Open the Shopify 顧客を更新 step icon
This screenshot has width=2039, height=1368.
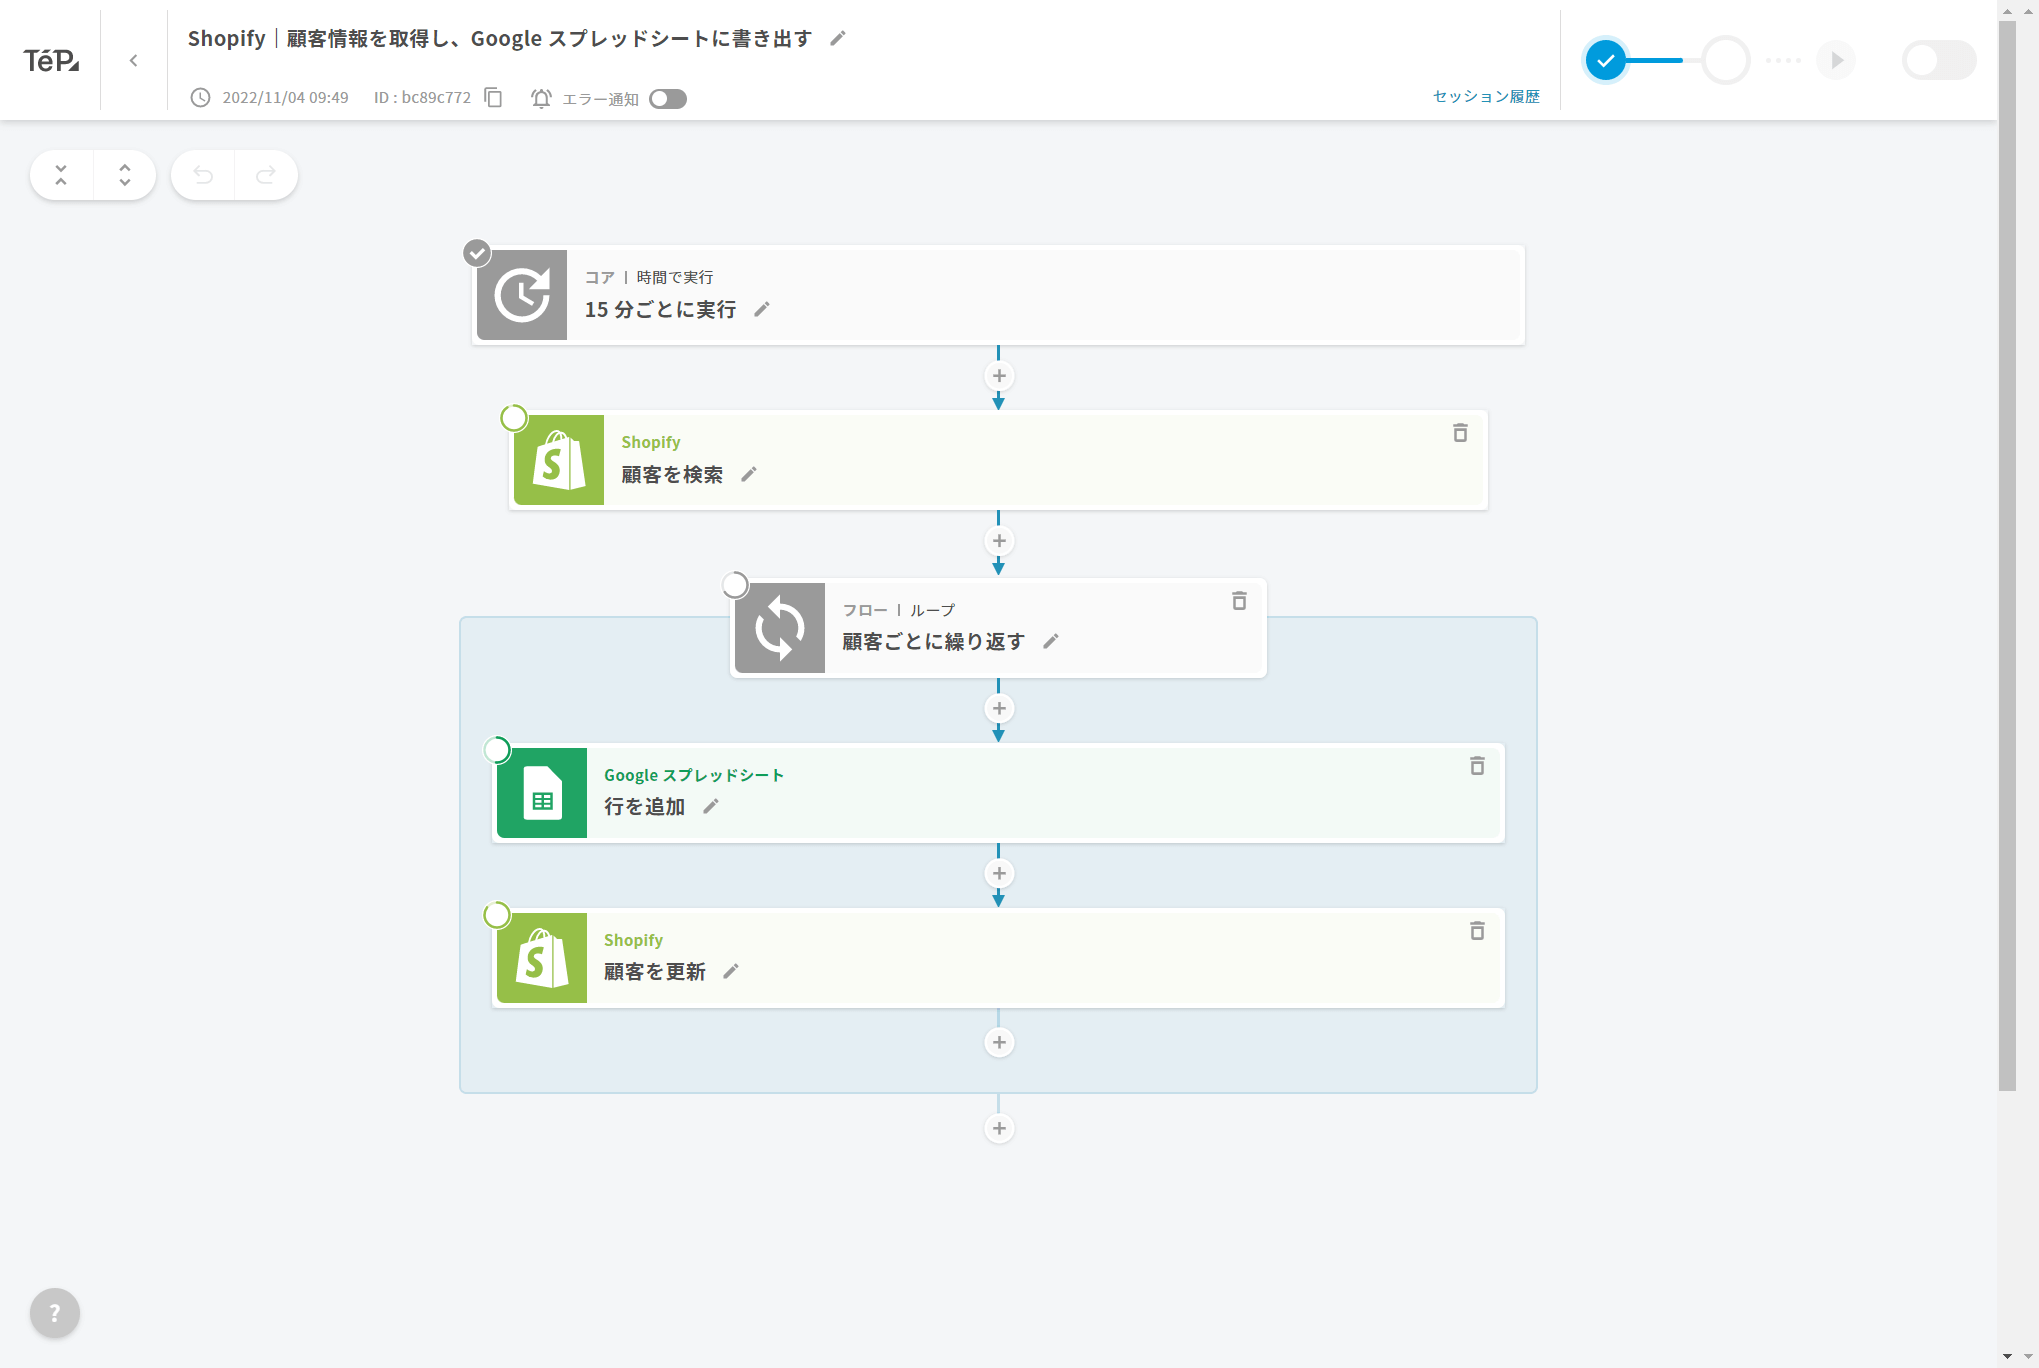pos(542,958)
